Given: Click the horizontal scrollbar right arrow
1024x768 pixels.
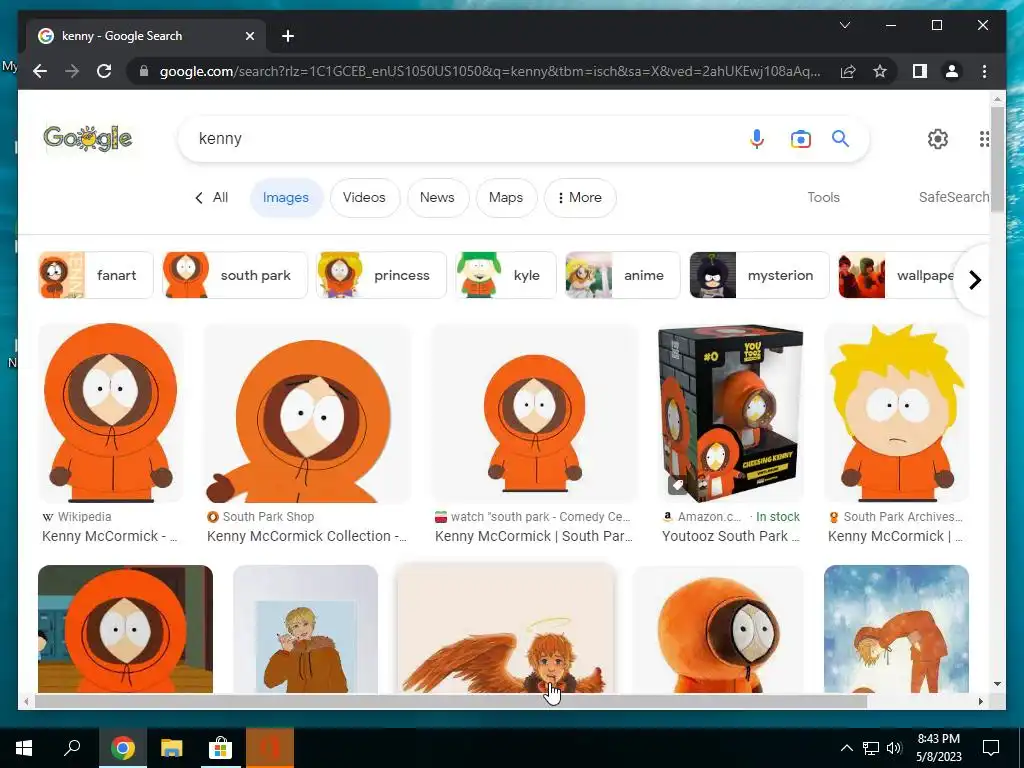Looking at the screenshot, I should point(981,701).
